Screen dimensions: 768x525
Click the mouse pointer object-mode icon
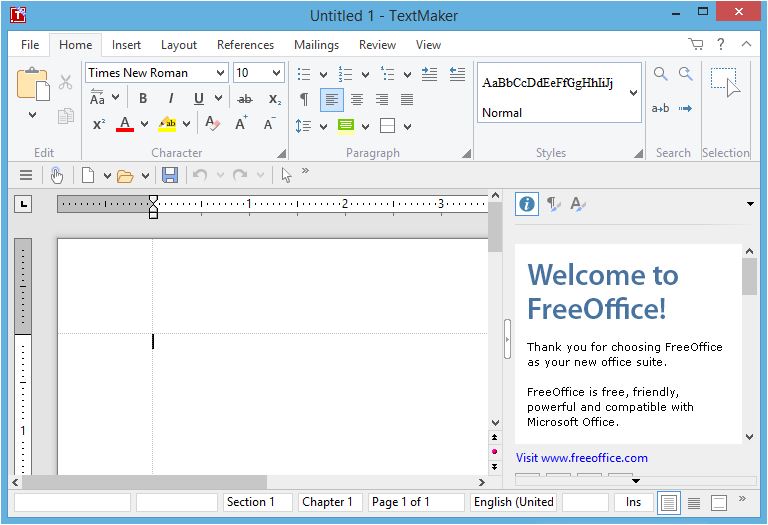[x=287, y=175]
